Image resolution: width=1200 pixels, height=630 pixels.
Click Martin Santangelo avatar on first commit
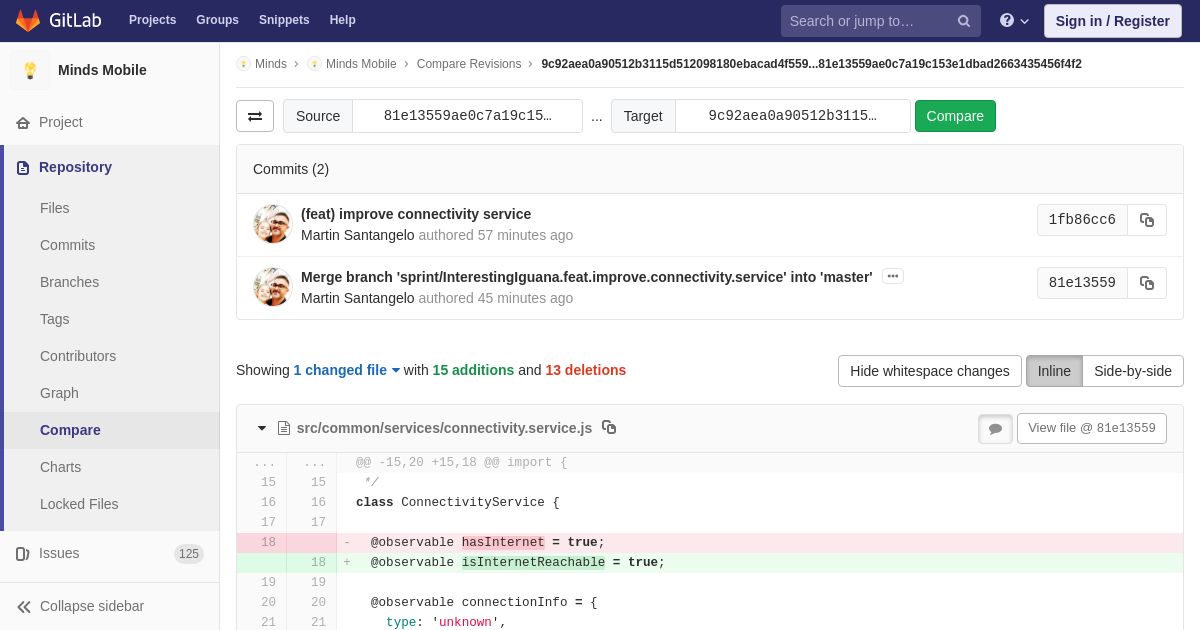272,224
